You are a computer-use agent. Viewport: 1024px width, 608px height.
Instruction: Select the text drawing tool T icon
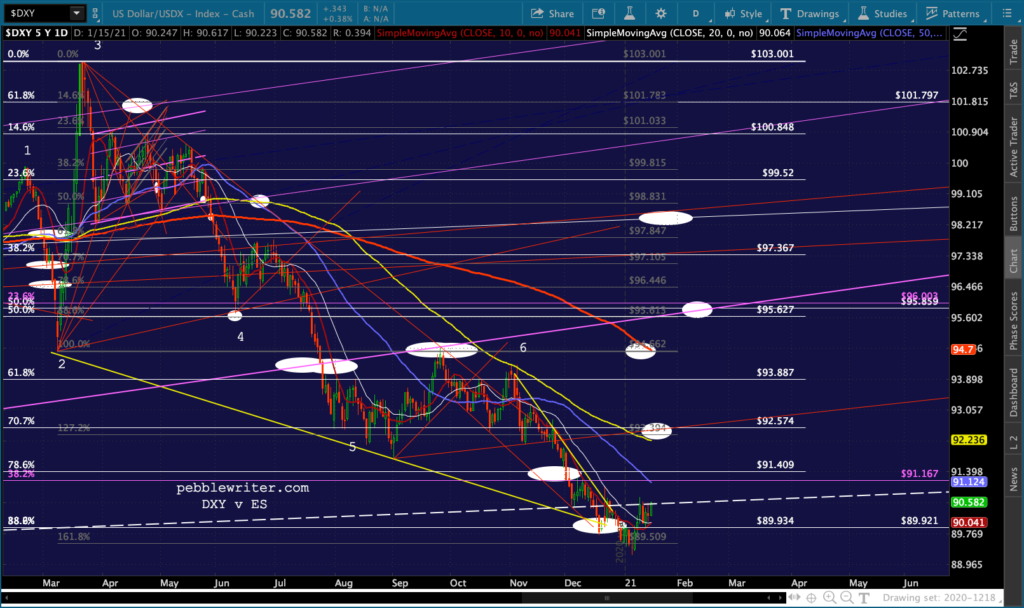[x=864, y=598]
